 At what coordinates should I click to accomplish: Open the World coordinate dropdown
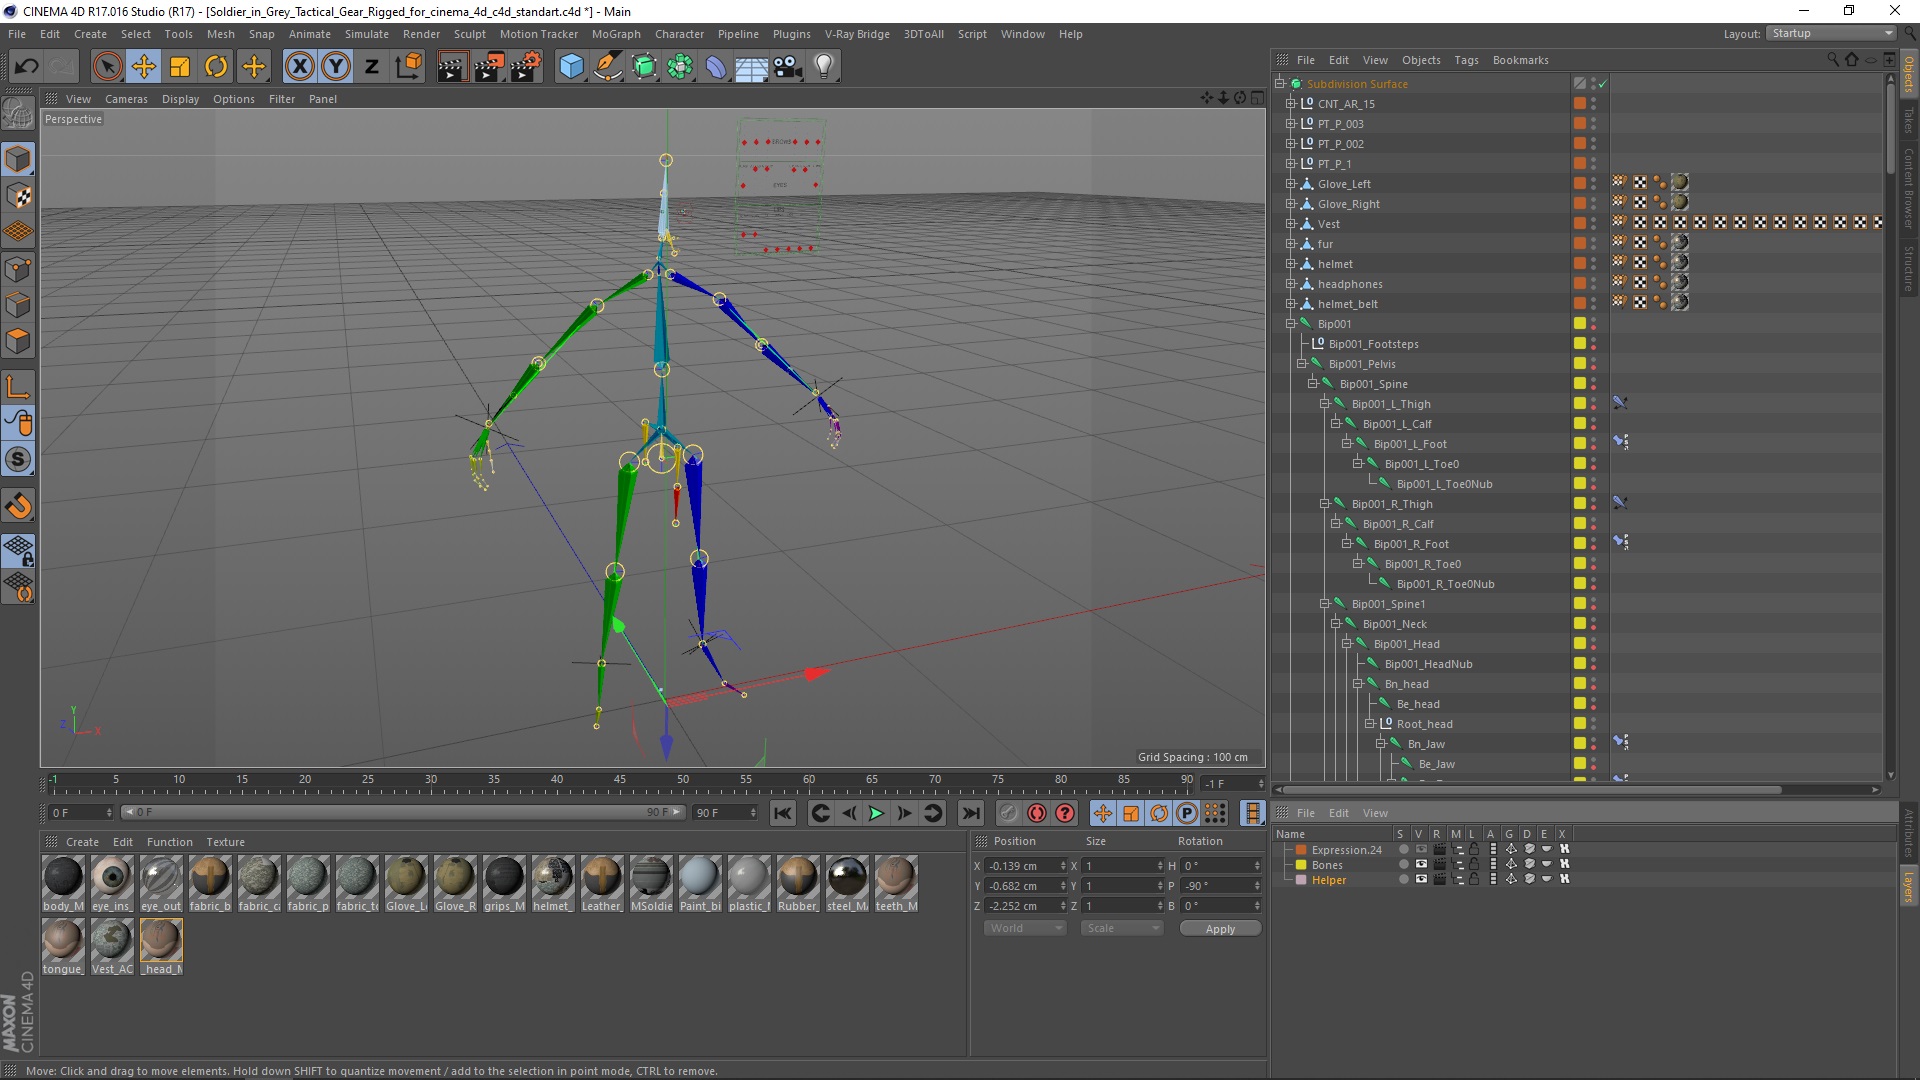[x=1026, y=928]
